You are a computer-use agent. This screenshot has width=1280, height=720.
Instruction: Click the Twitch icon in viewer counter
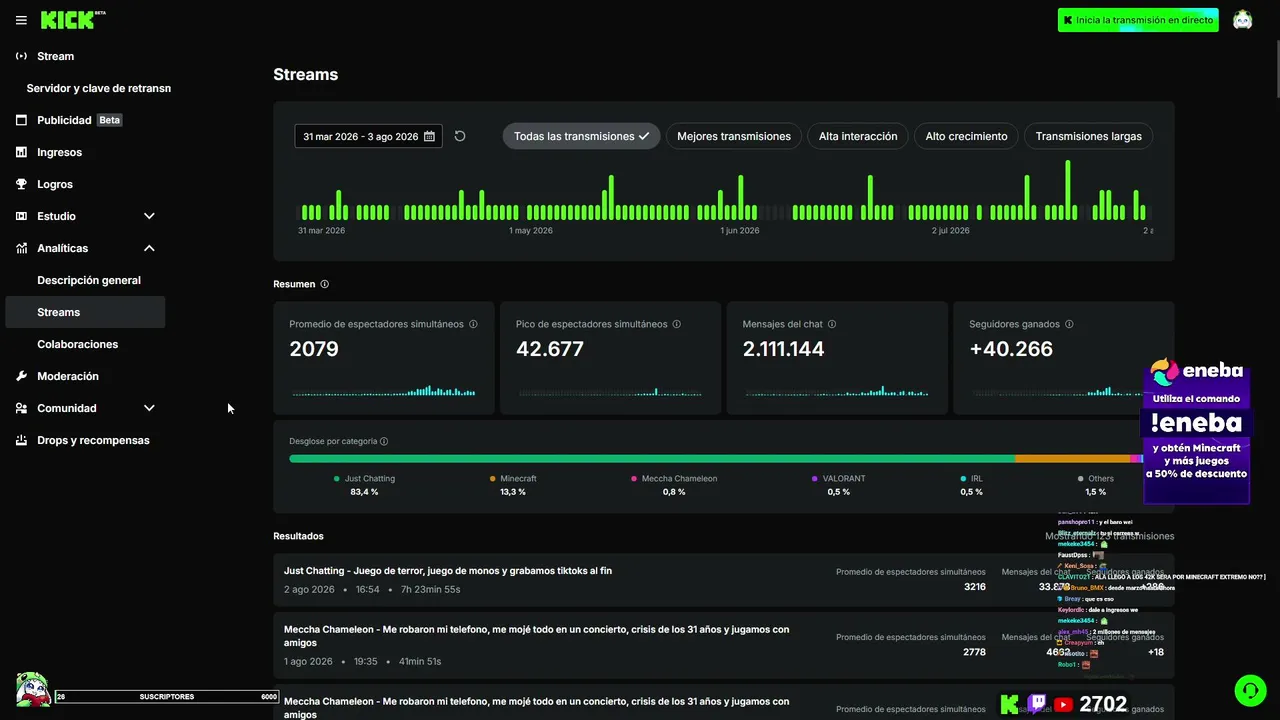pos(1037,705)
